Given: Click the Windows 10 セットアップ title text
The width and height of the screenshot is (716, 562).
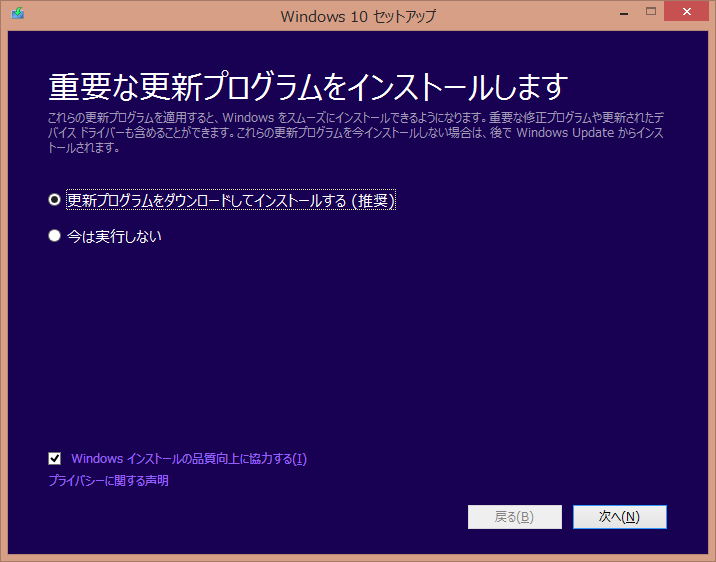Looking at the screenshot, I should coord(358,16).
